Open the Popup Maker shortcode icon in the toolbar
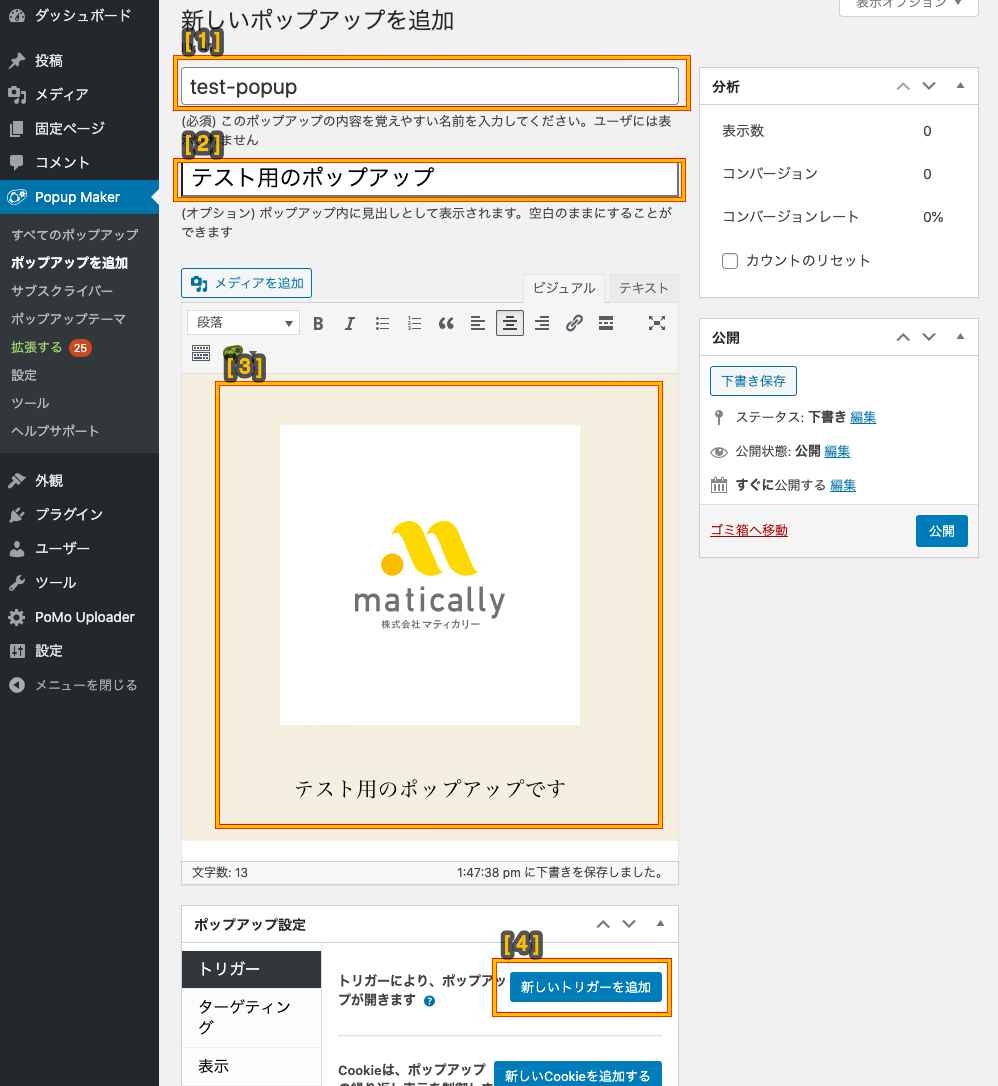 coord(233,352)
